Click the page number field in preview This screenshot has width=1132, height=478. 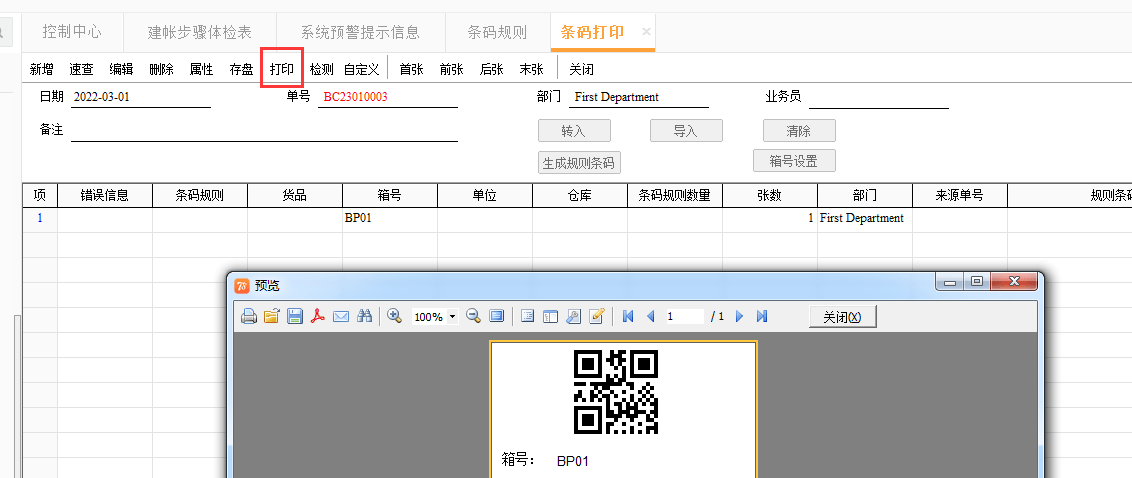coord(683,316)
